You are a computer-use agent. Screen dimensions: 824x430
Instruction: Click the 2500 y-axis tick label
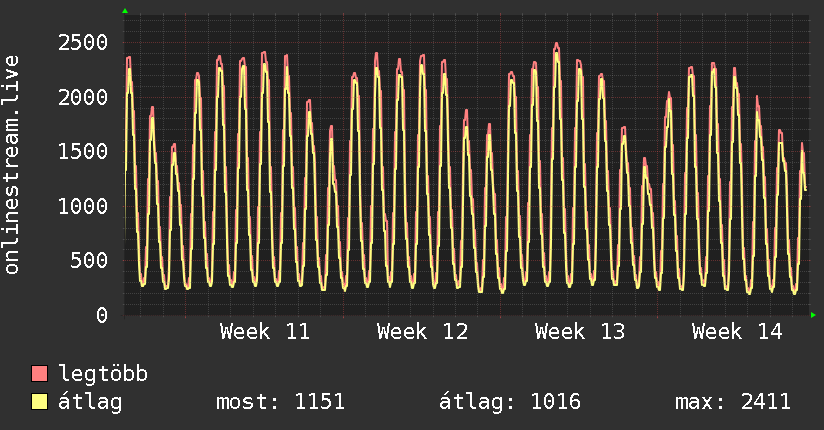[83, 42]
